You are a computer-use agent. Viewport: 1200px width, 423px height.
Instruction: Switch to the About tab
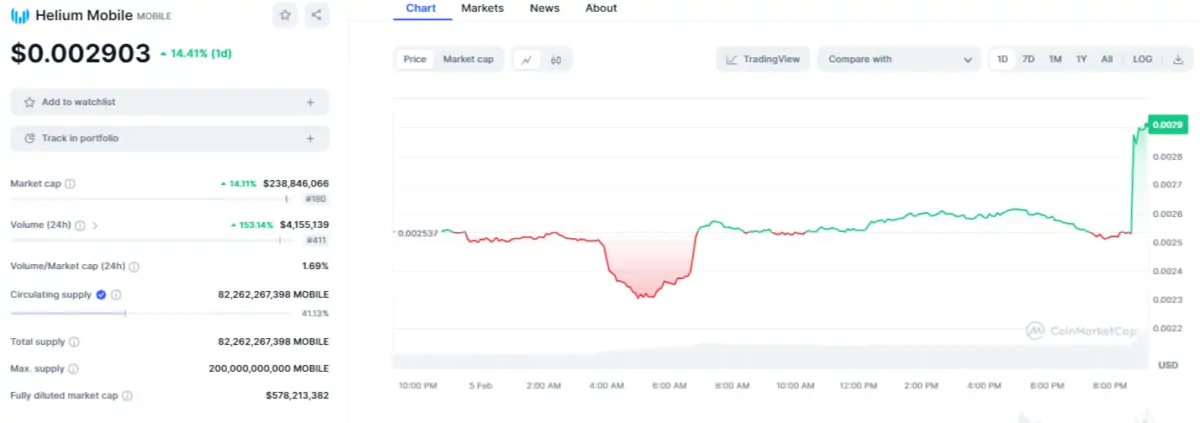click(601, 8)
